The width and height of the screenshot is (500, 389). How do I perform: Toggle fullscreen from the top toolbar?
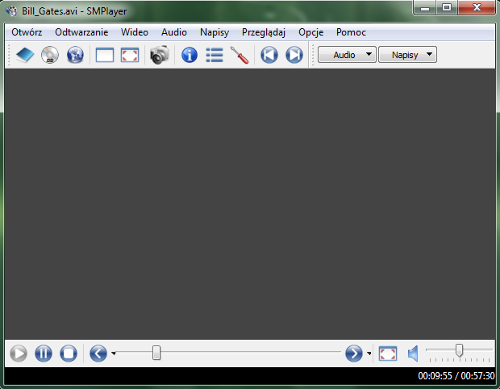point(130,55)
